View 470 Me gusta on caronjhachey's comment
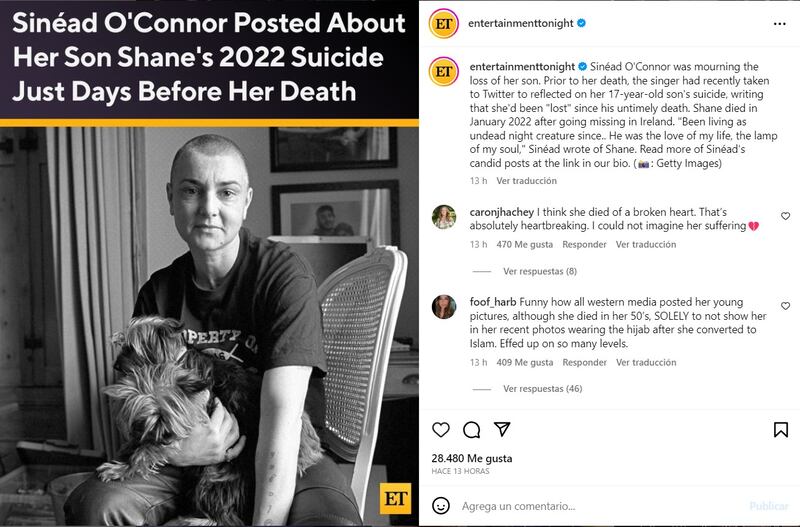 524,244
